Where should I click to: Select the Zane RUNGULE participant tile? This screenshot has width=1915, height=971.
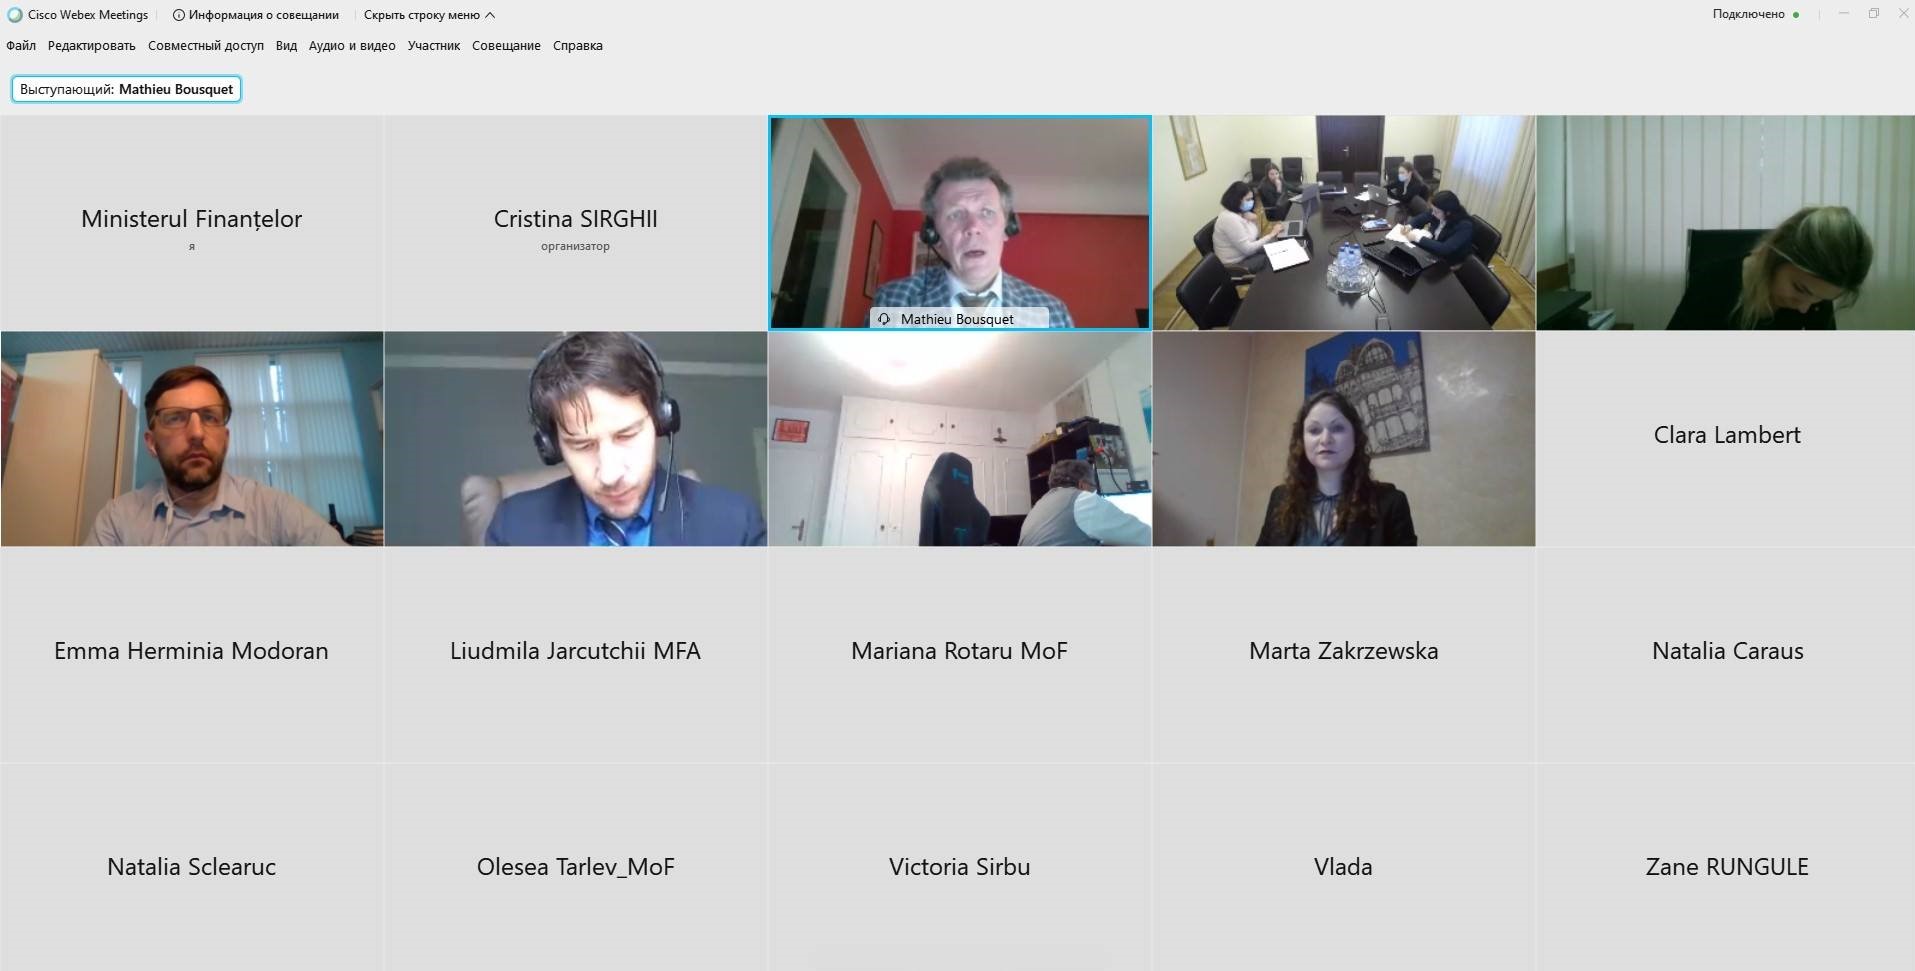(x=1726, y=867)
